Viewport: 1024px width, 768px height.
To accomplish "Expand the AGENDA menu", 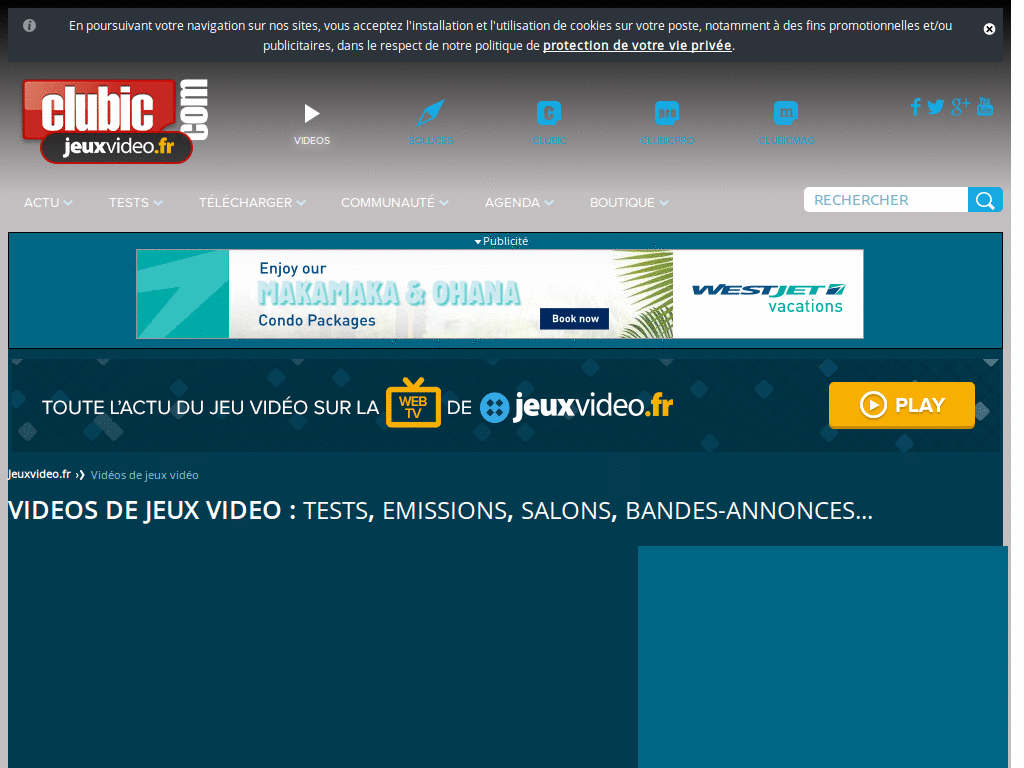I will click(x=519, y=202).
